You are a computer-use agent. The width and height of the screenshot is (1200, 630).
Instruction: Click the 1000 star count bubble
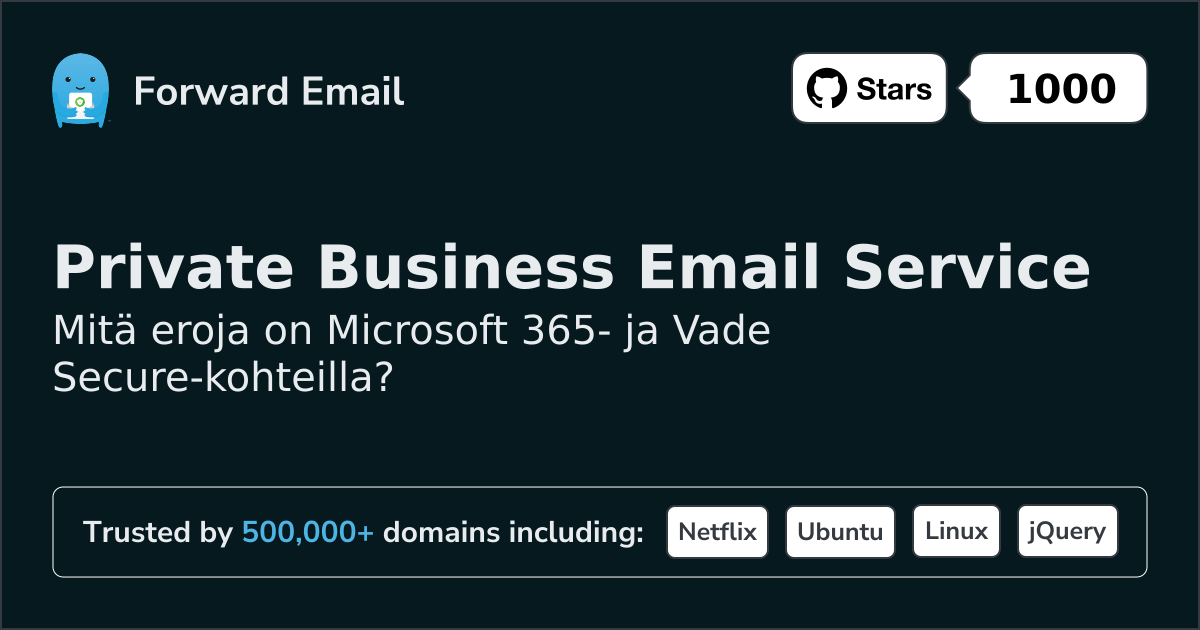point(1060,89)
